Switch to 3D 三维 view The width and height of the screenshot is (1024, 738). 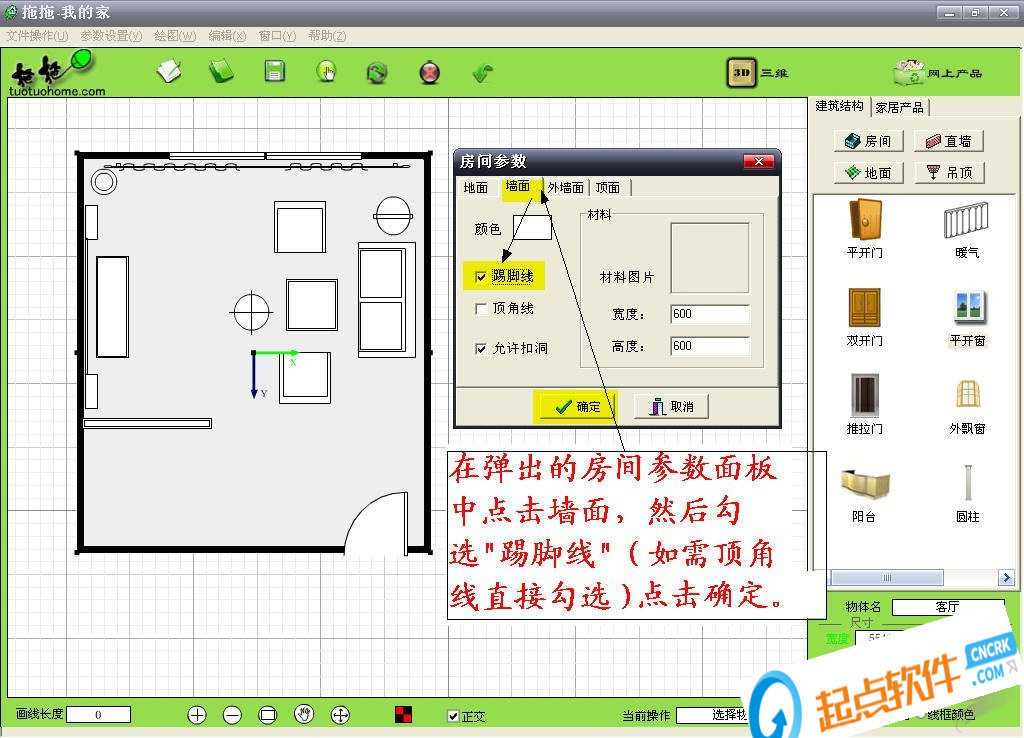point(758,72)
